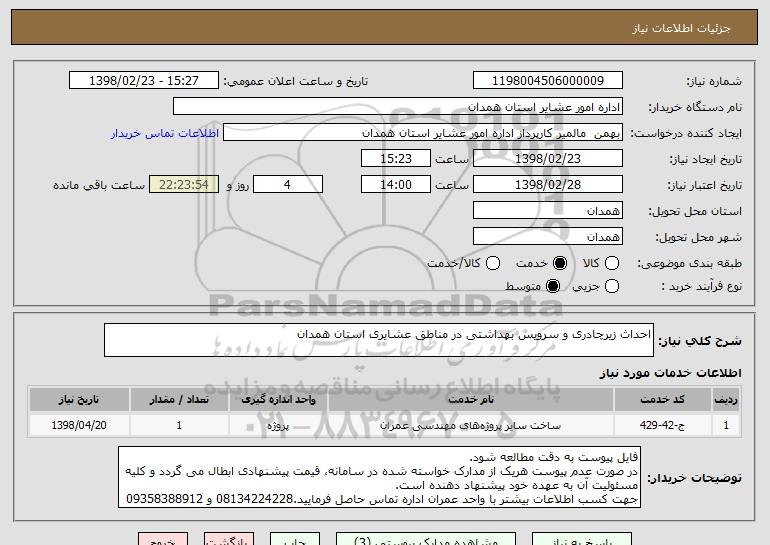770x545 pixels.
Task: Click the تعداد / مقدار column header
Action: point(179,400)
